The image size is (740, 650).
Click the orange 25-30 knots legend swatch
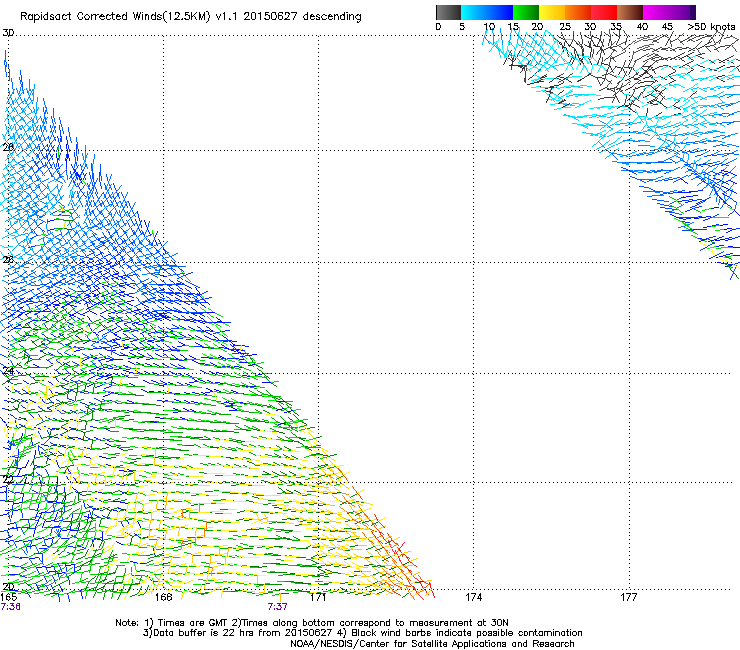(578, 12)
